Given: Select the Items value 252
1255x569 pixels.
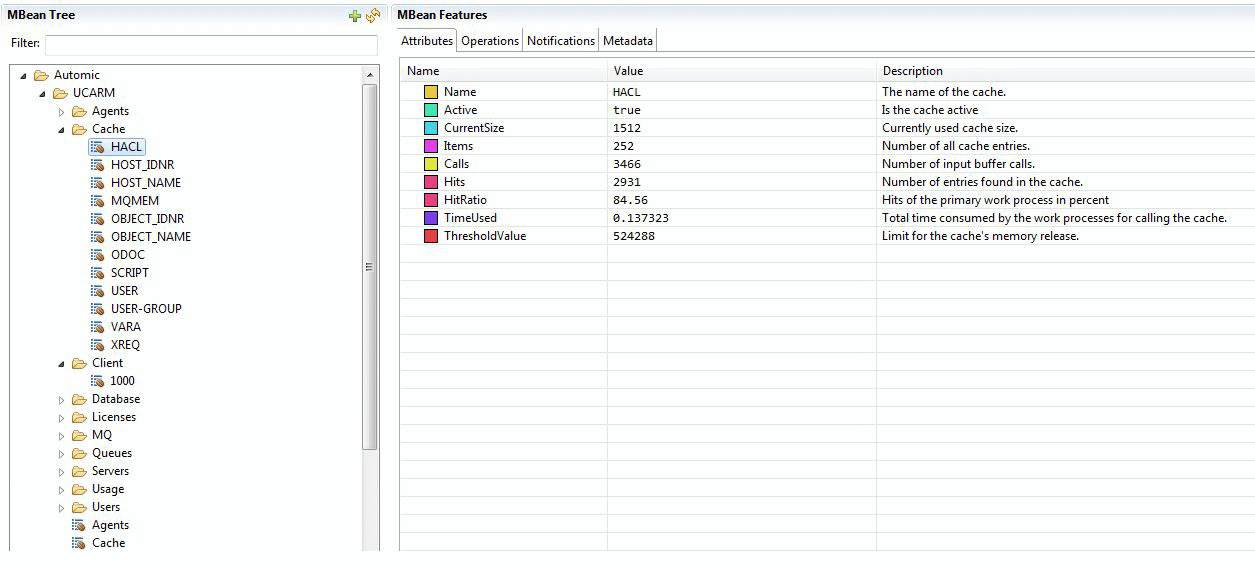Looking at the screenshot, I should tap(623, 146).
